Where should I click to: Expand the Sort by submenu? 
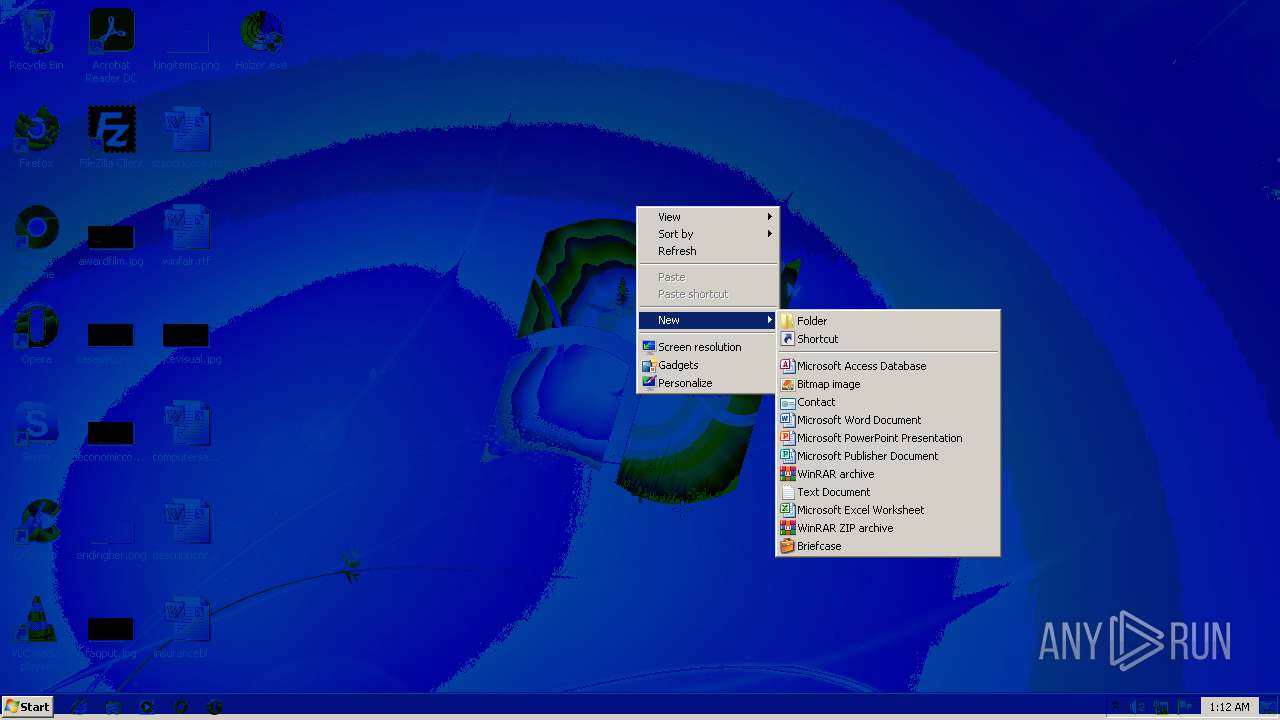coord(708,234)
